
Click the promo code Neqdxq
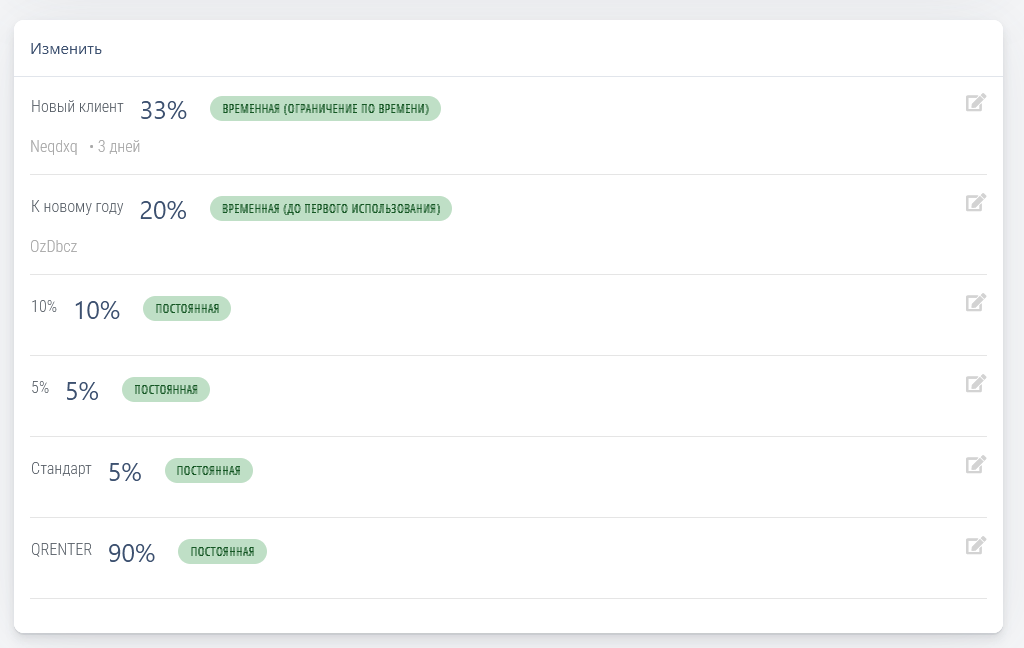54,147
